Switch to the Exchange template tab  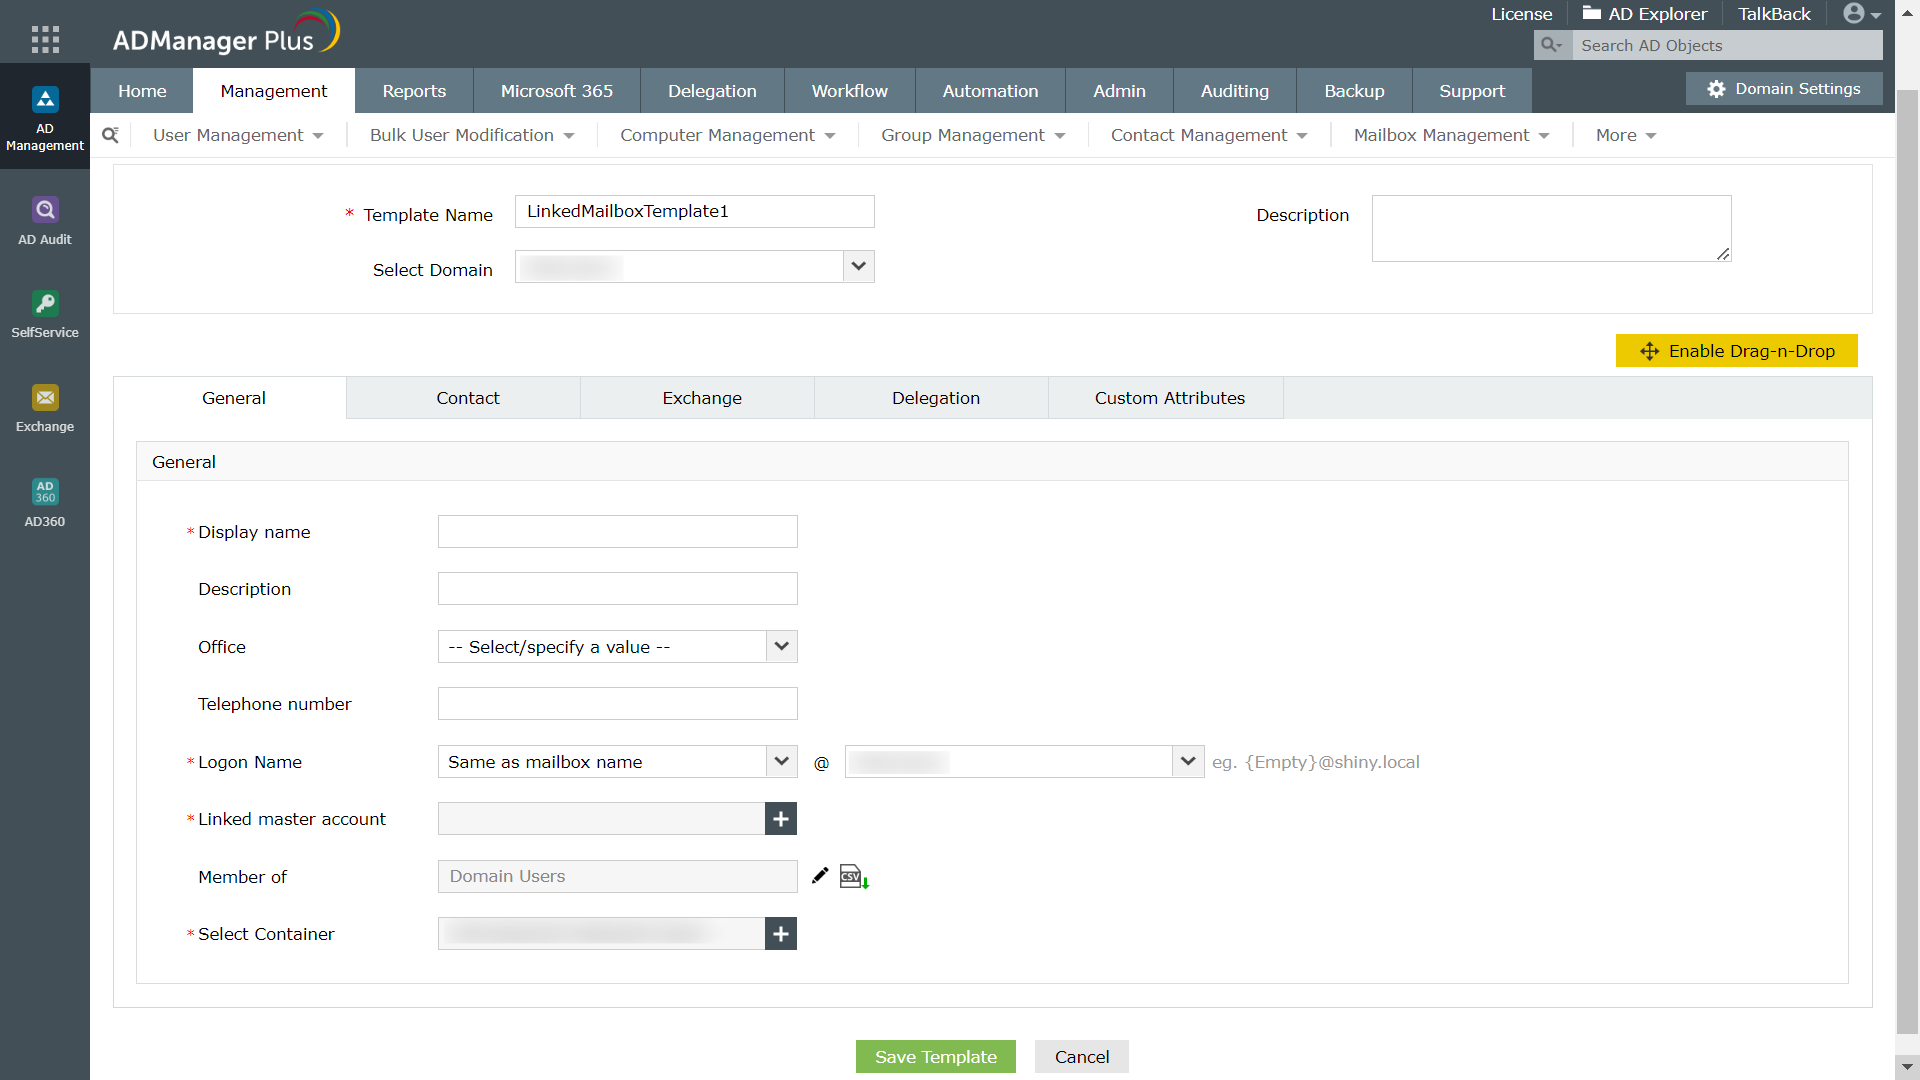click(x=701, y=398)
